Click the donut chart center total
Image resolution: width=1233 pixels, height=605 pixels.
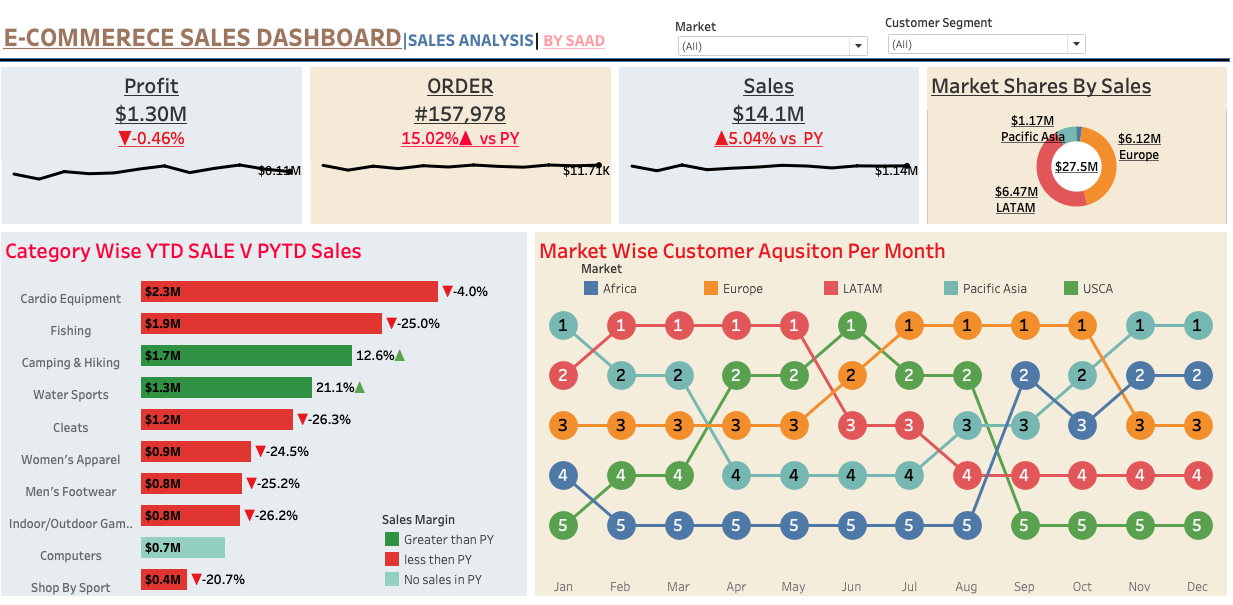point(1076,167)
